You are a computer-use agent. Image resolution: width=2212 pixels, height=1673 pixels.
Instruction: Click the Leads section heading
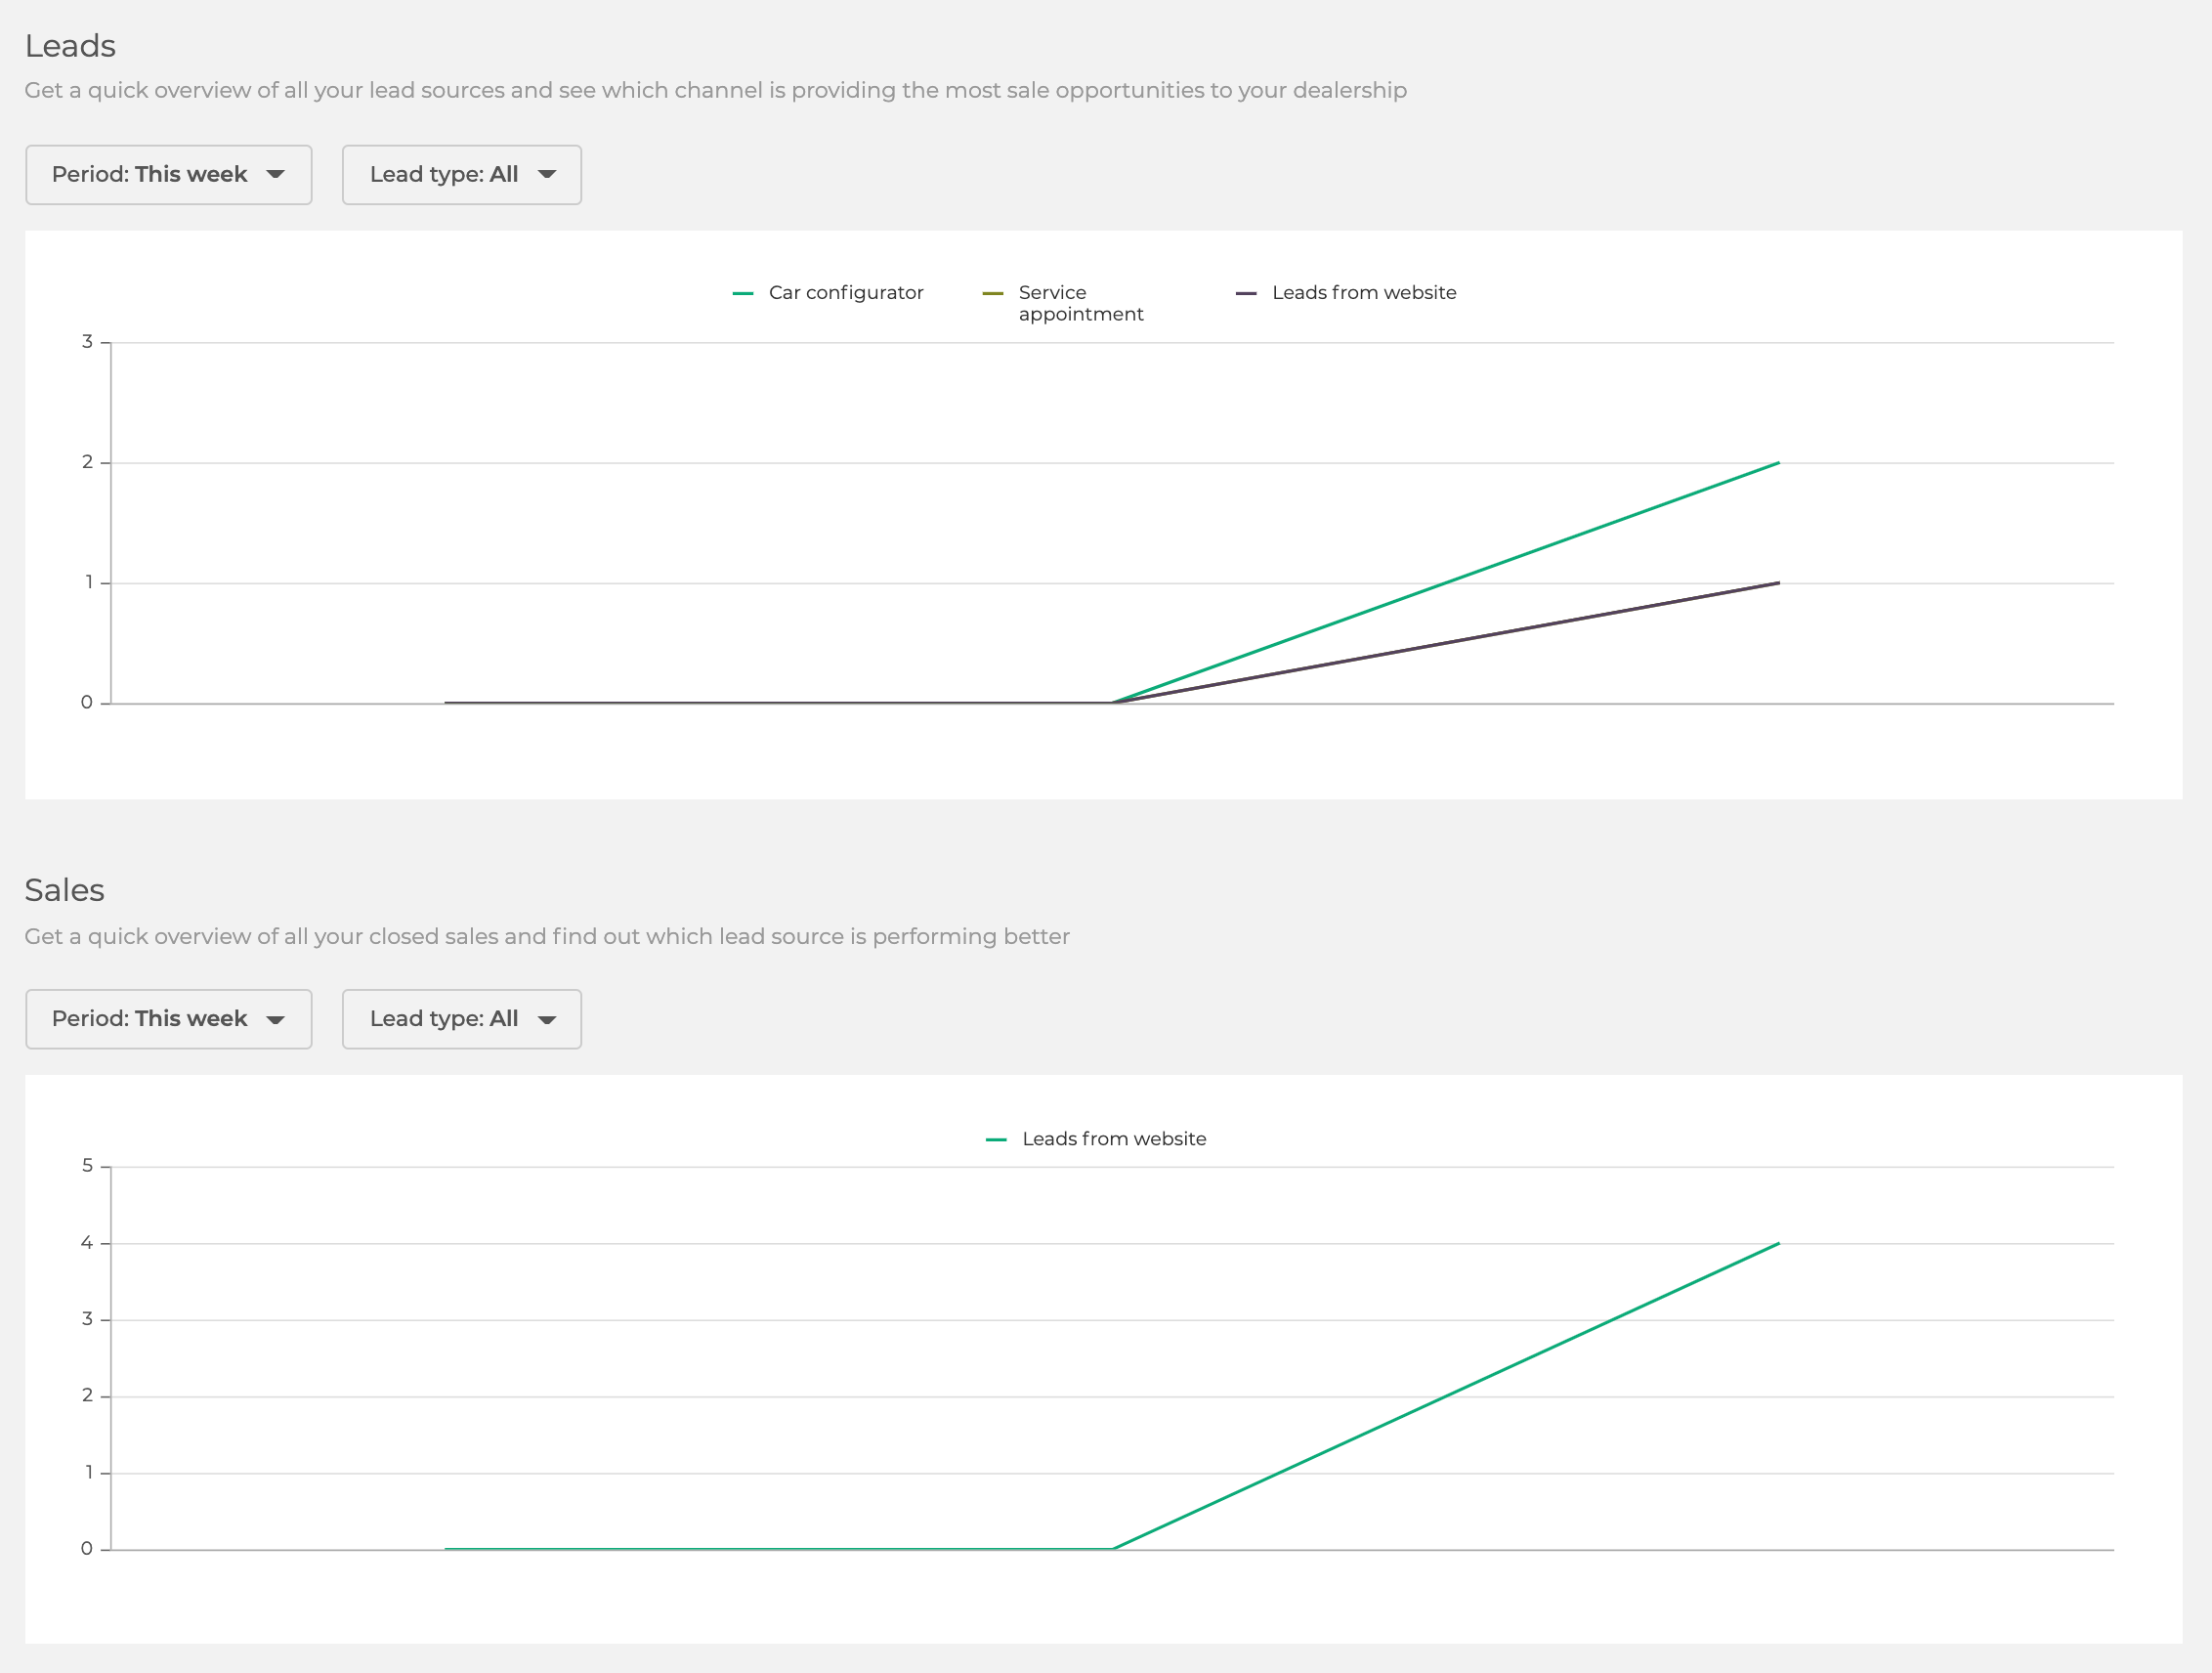70,46
